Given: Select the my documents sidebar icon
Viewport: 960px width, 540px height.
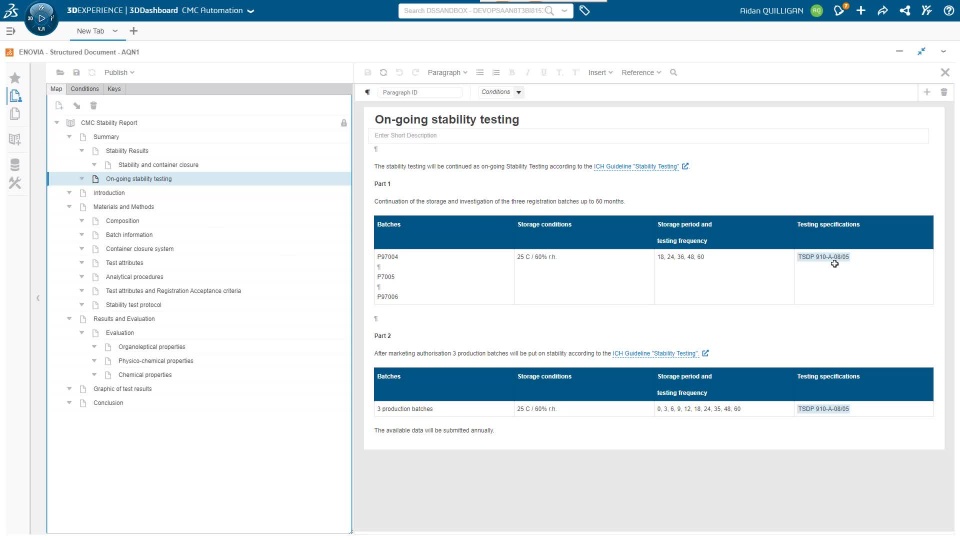Looking at the screenshot, I should tap(15, 96).
